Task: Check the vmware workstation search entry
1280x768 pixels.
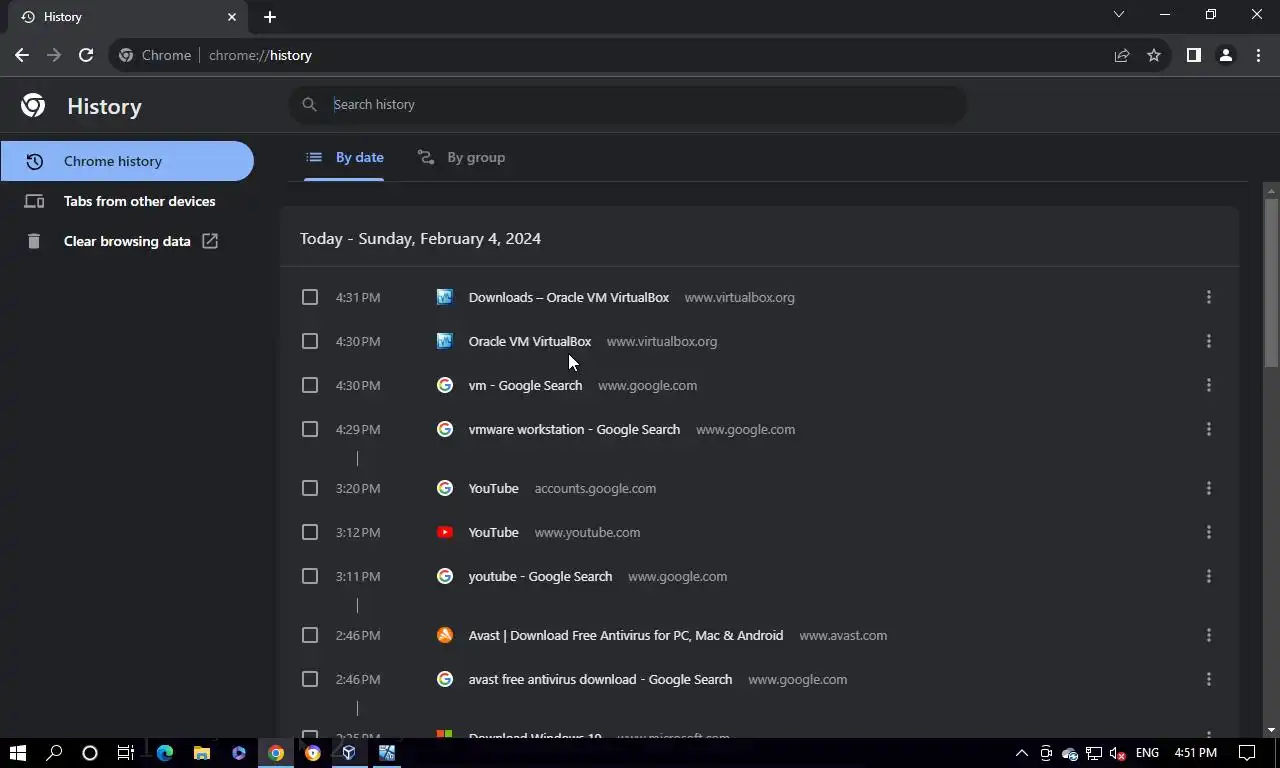Action: pyautogui.click(x=310, y=429)
